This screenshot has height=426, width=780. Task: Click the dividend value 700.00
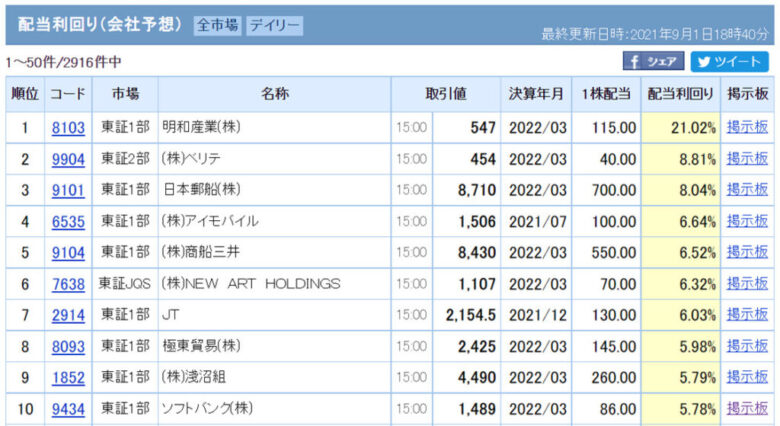pyautogui.click(x=614, y=190)
